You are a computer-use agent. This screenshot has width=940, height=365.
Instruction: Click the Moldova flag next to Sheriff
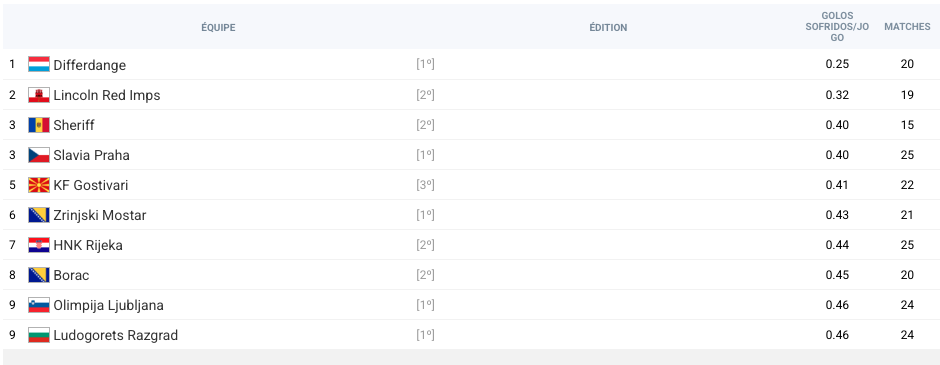[39, 125]
